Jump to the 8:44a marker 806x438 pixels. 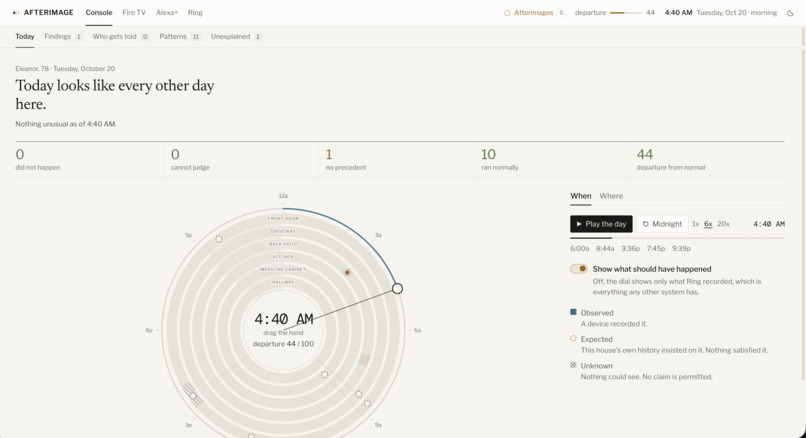click(605, 248)
